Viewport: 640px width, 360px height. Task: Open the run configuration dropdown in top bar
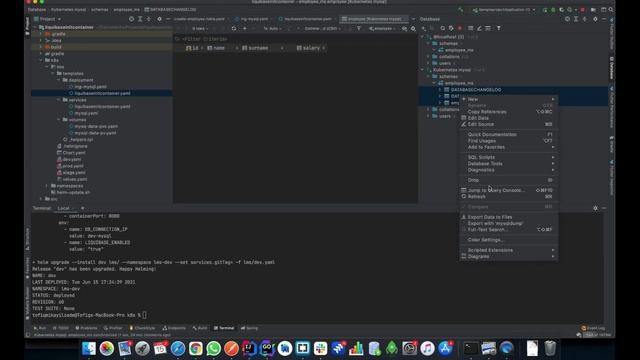504,10
